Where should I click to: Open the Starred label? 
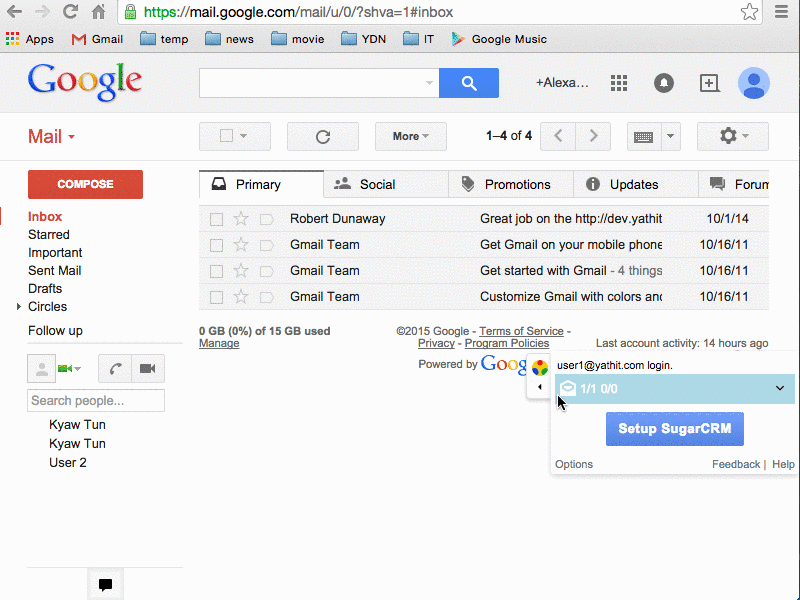tap(48, 235)
